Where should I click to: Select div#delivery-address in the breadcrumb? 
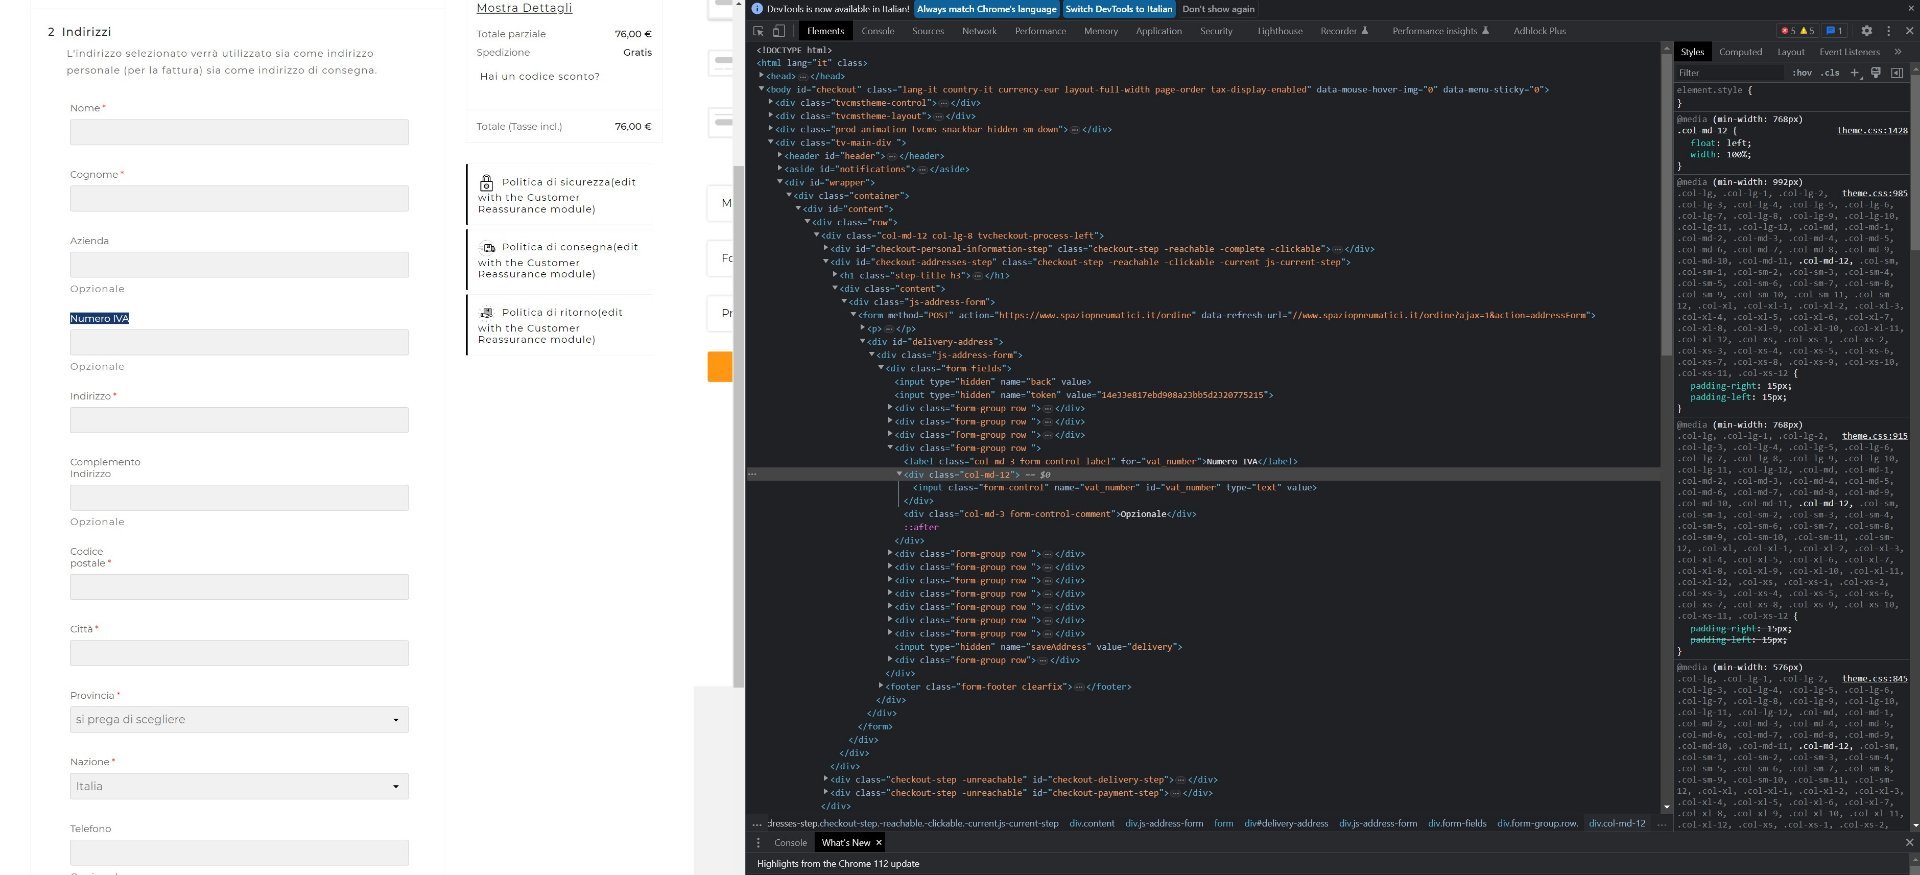1286,824
